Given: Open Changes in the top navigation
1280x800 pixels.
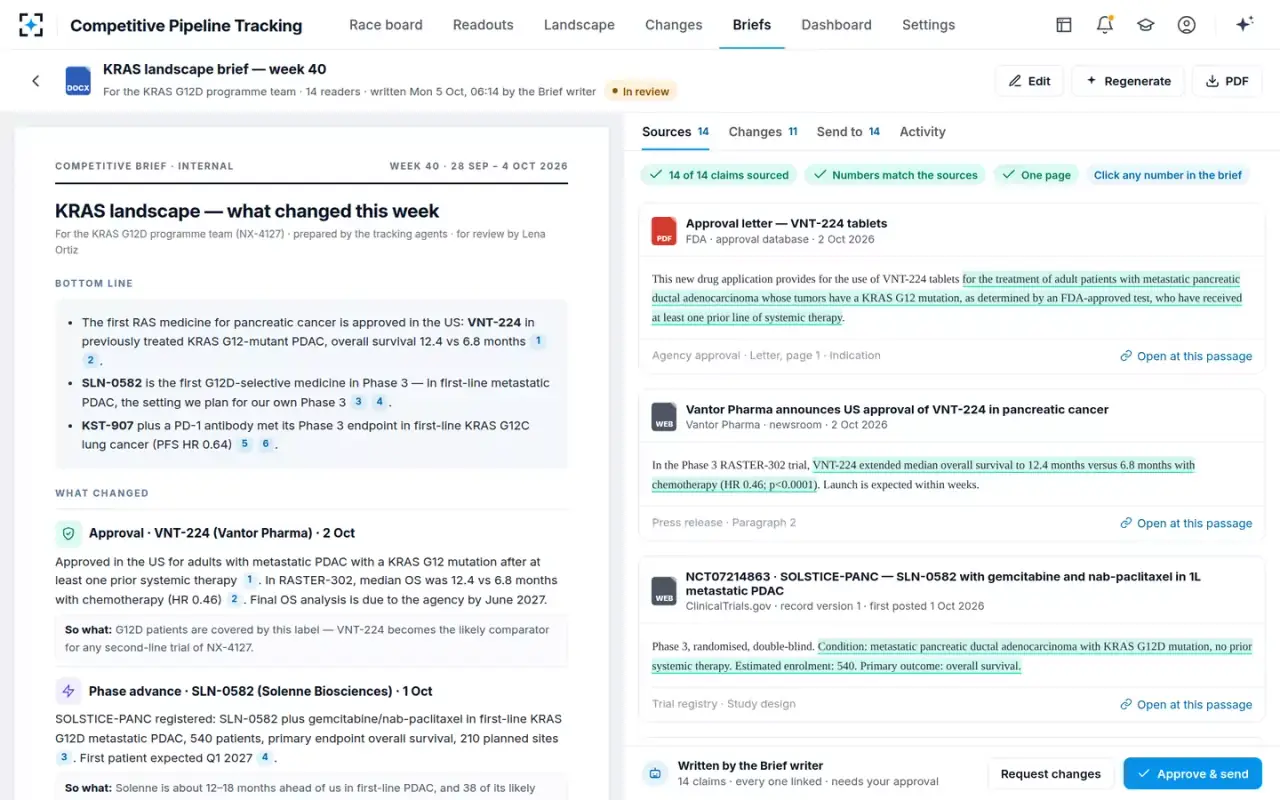Looking at the screenshot, I should tap(674, 25).
